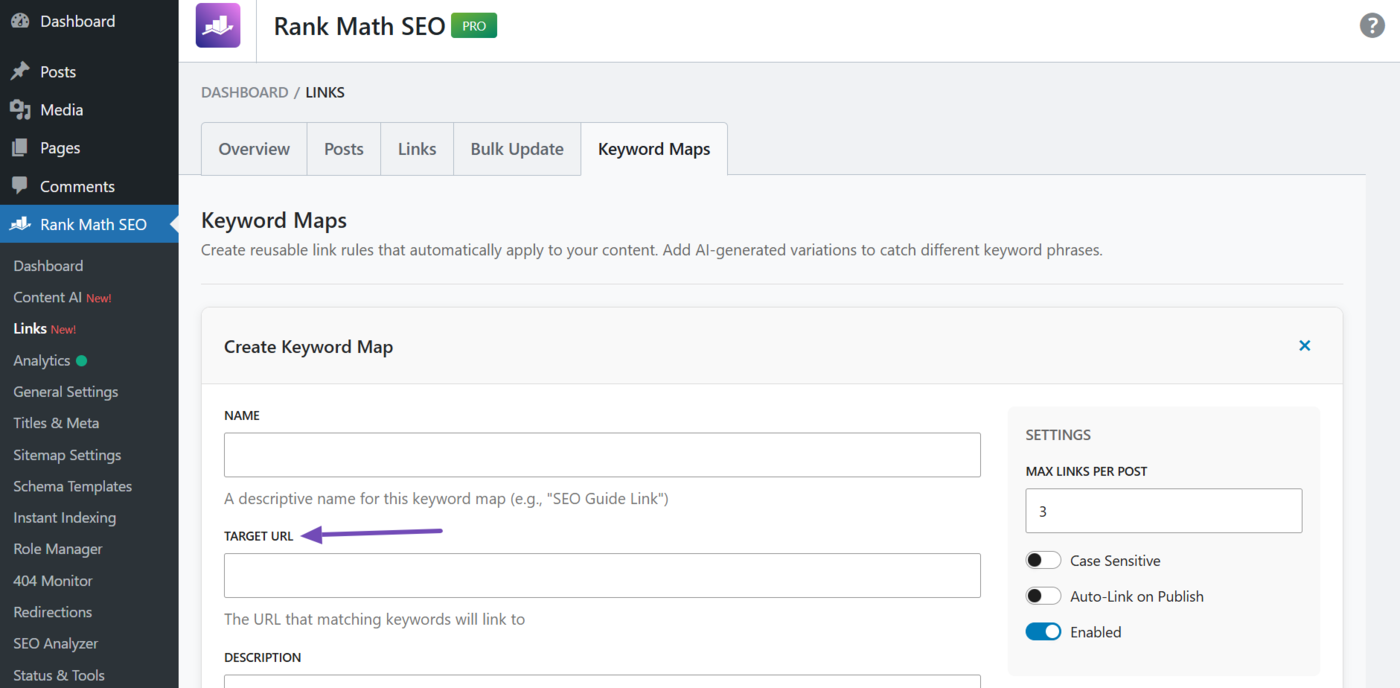This screenshot has width=1400, height=688.
Task: Open the Redirections menu item
Action: click(x=51, y=611)
